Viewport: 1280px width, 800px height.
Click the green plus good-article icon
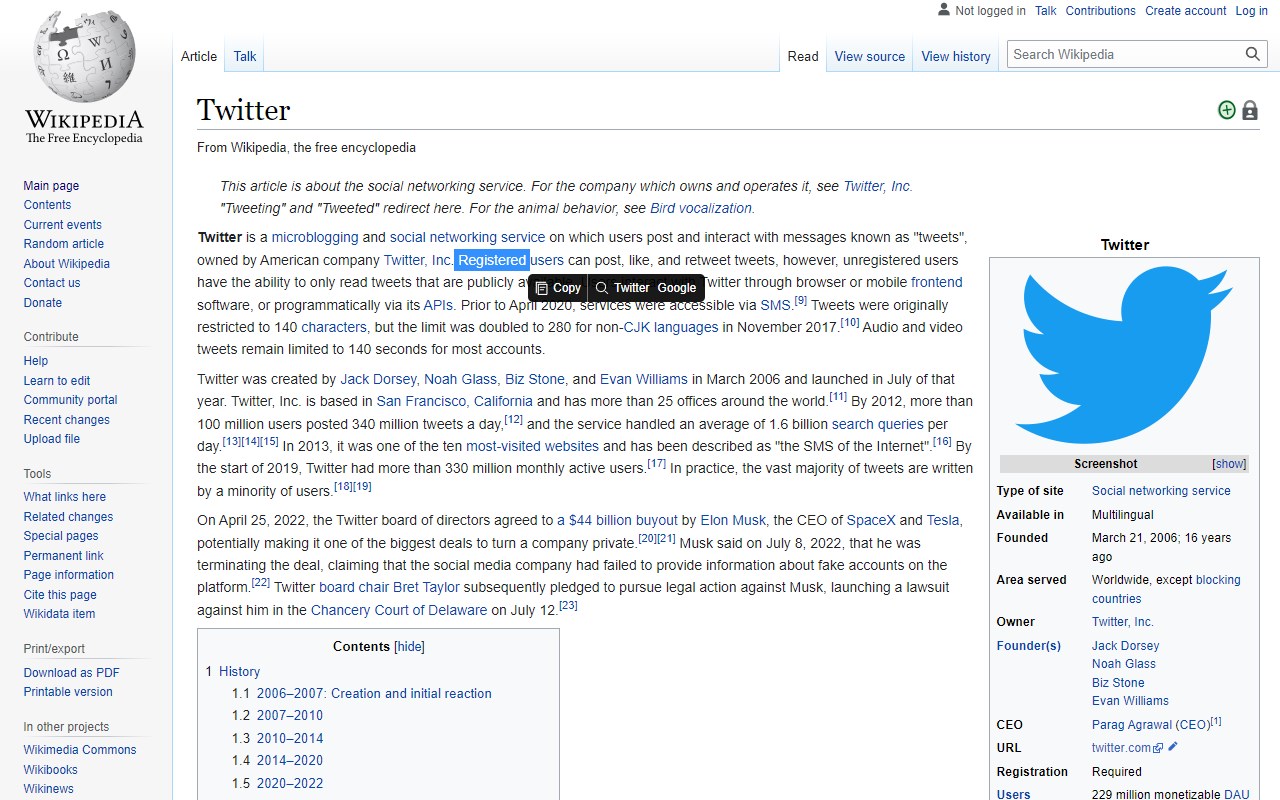pyautogui.click(x=1227, y=110)
